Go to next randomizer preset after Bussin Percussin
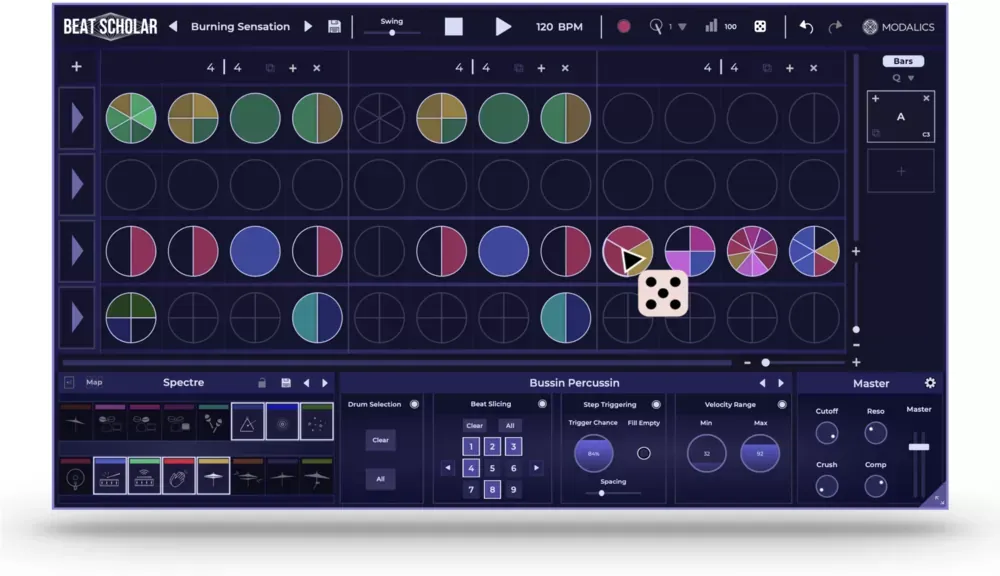Image resolution: width=1000 pixels, height=576 pixels. 781,383
